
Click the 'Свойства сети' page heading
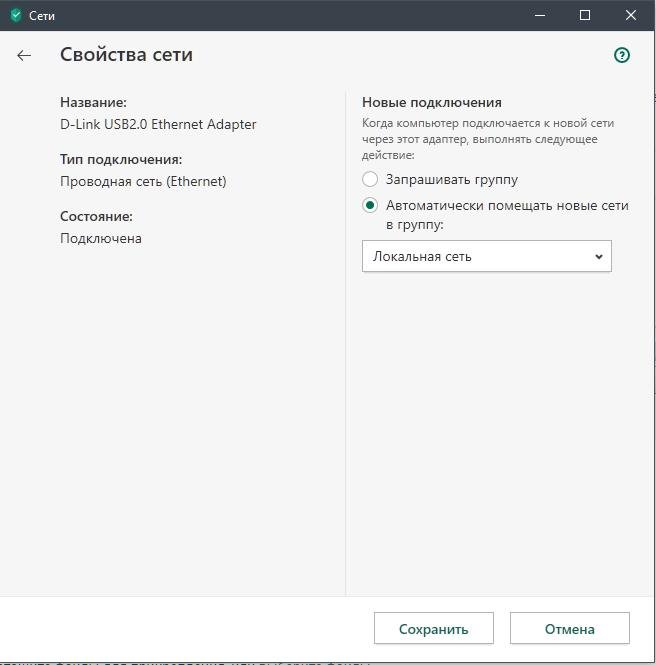[126, 55]
